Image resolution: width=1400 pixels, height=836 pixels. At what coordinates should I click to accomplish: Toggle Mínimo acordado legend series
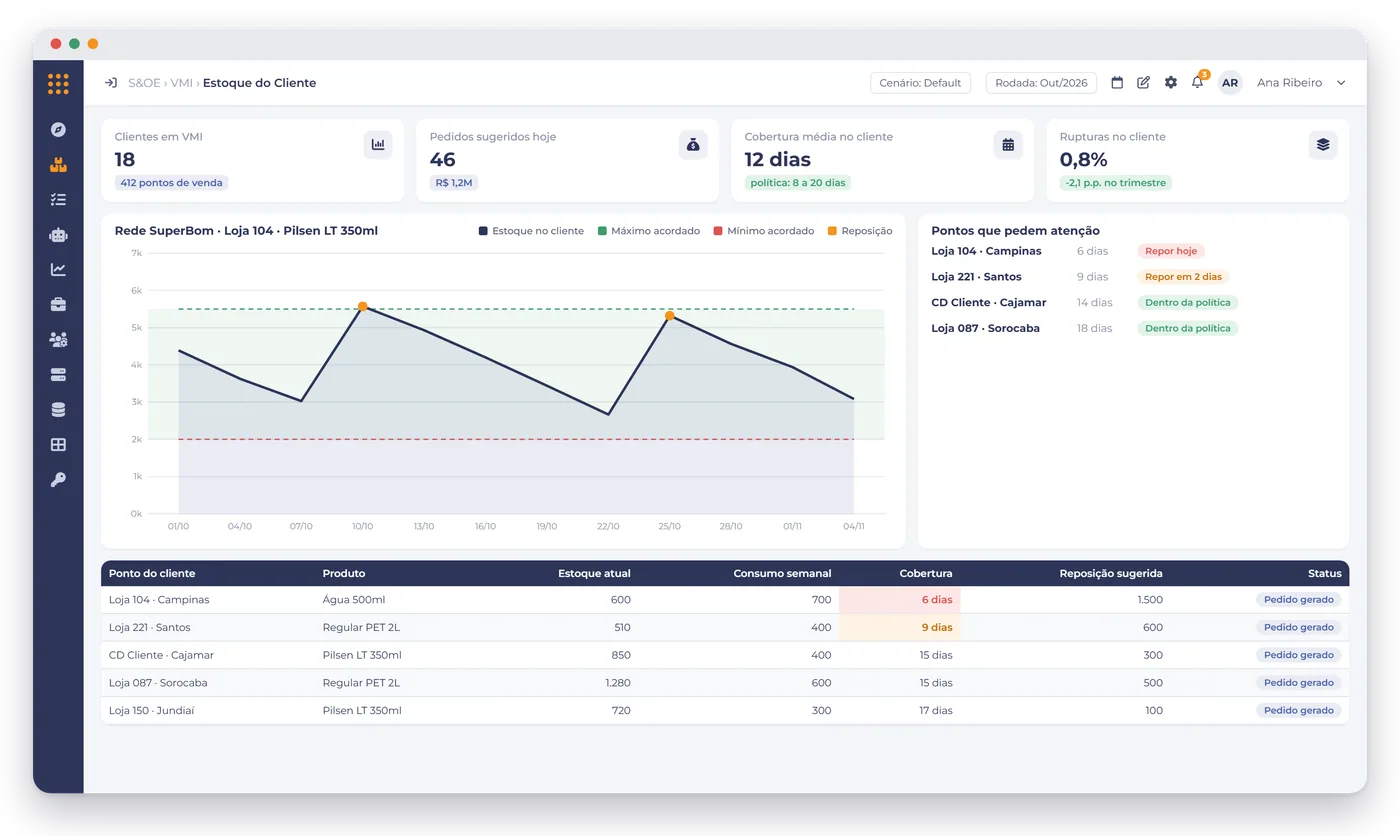(x=763, y=231)
